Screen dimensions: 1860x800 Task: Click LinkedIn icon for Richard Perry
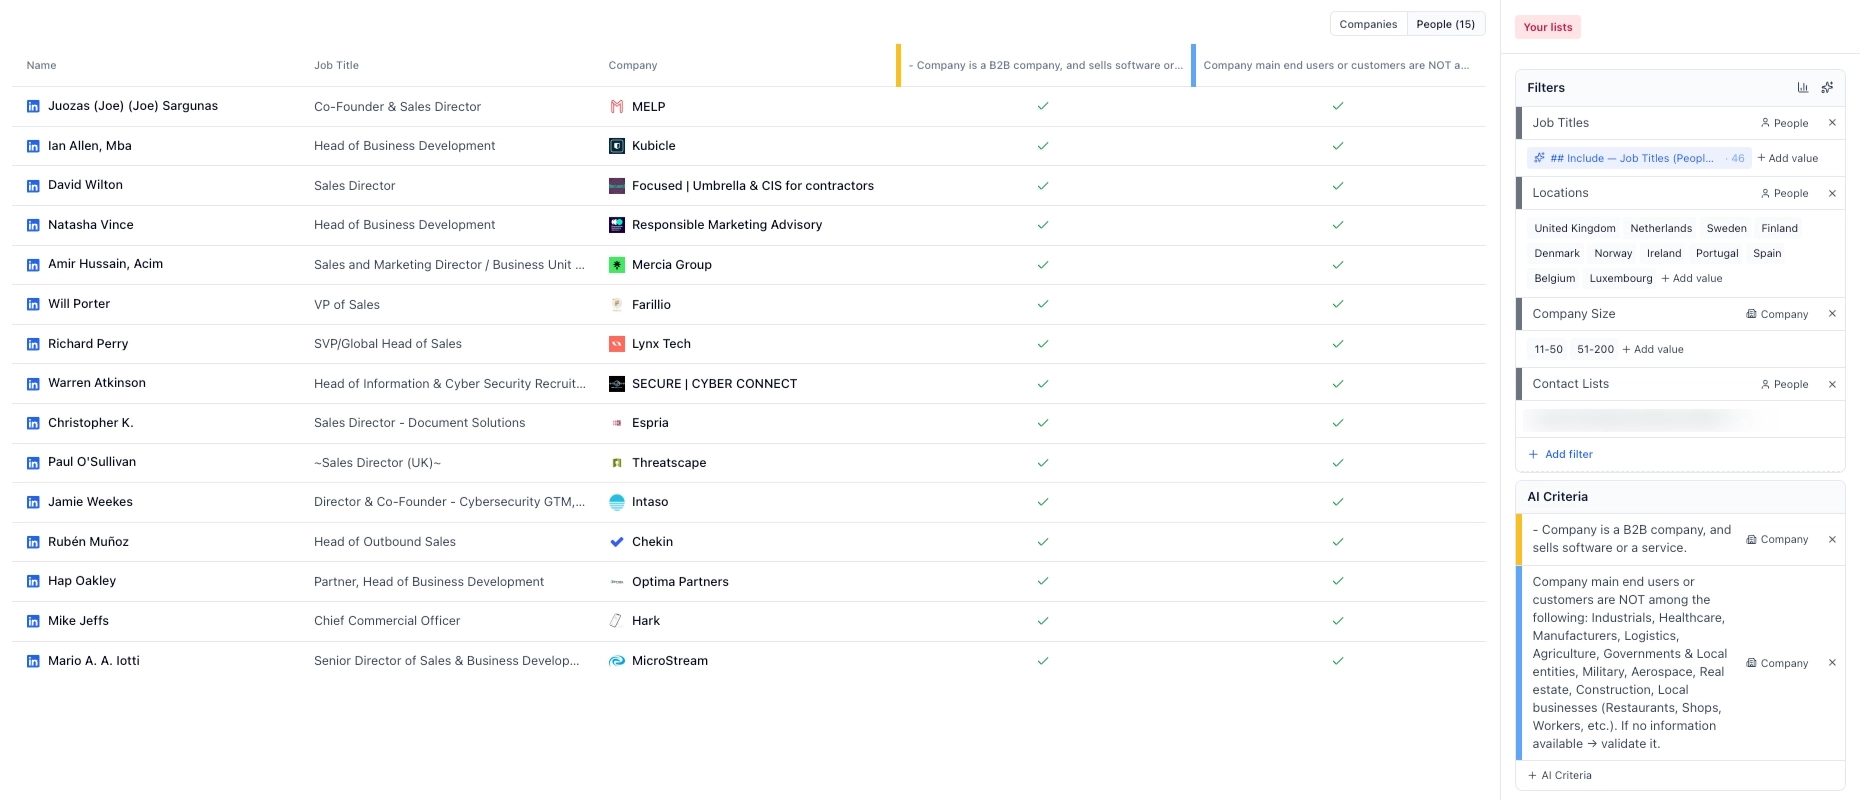(33, 344)
